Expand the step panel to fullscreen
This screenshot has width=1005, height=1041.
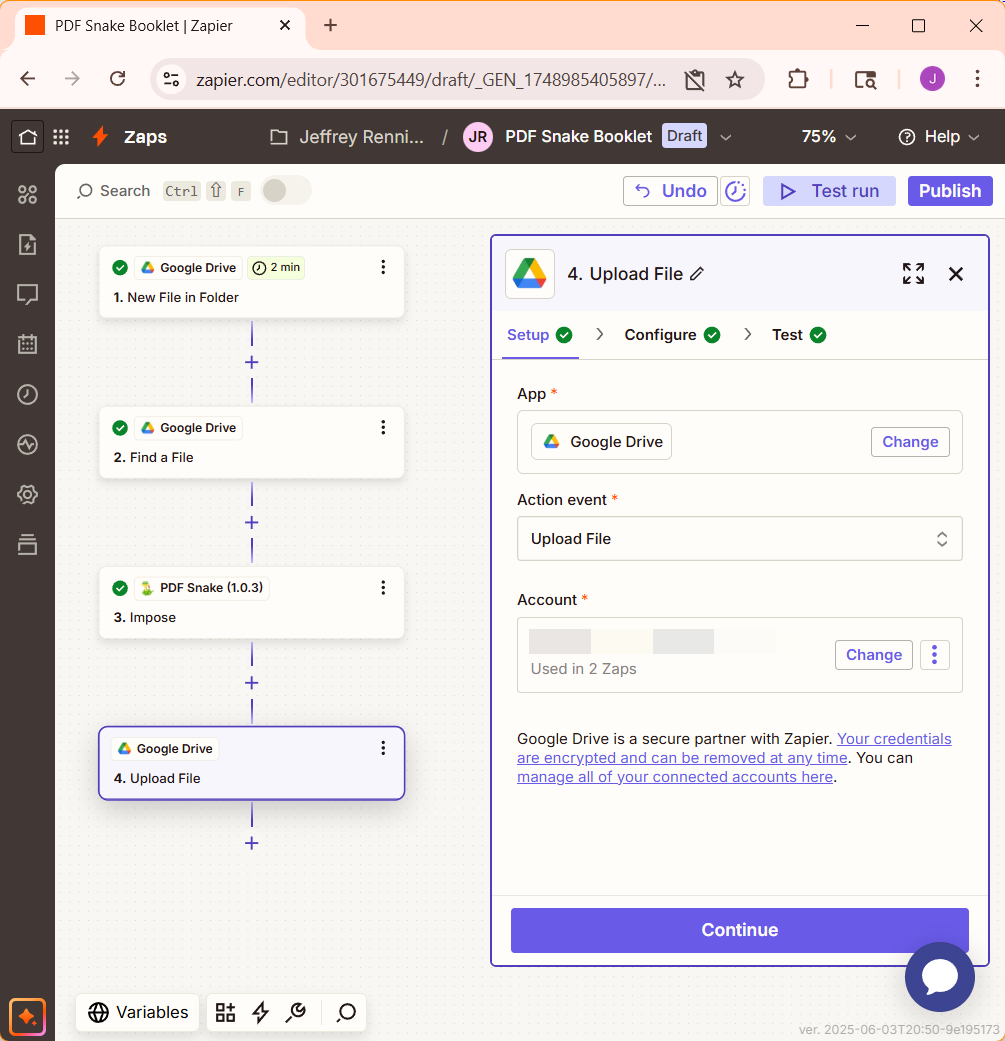pyautogui.click(x=913, y=274)
